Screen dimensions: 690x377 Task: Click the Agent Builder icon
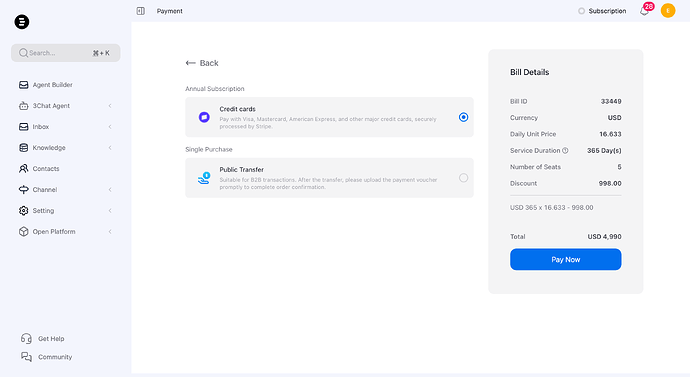pos(23,84)
